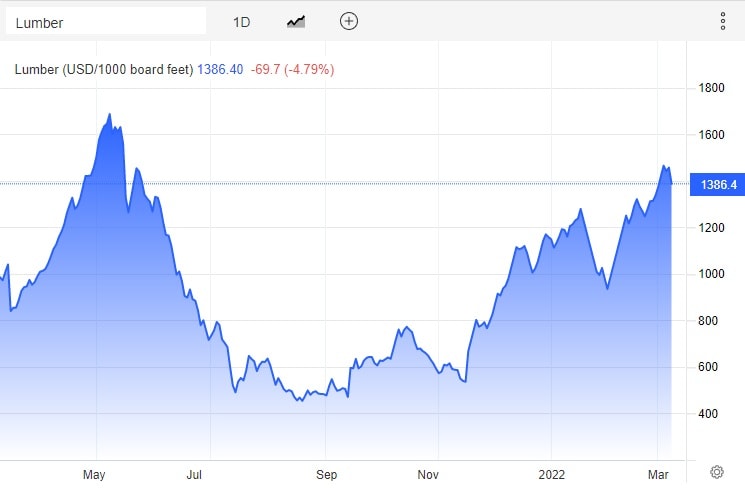The width and height of the screenshot is (745, 488).
Task: Click the 400 price axis label
Action: (x=708, y=414)
